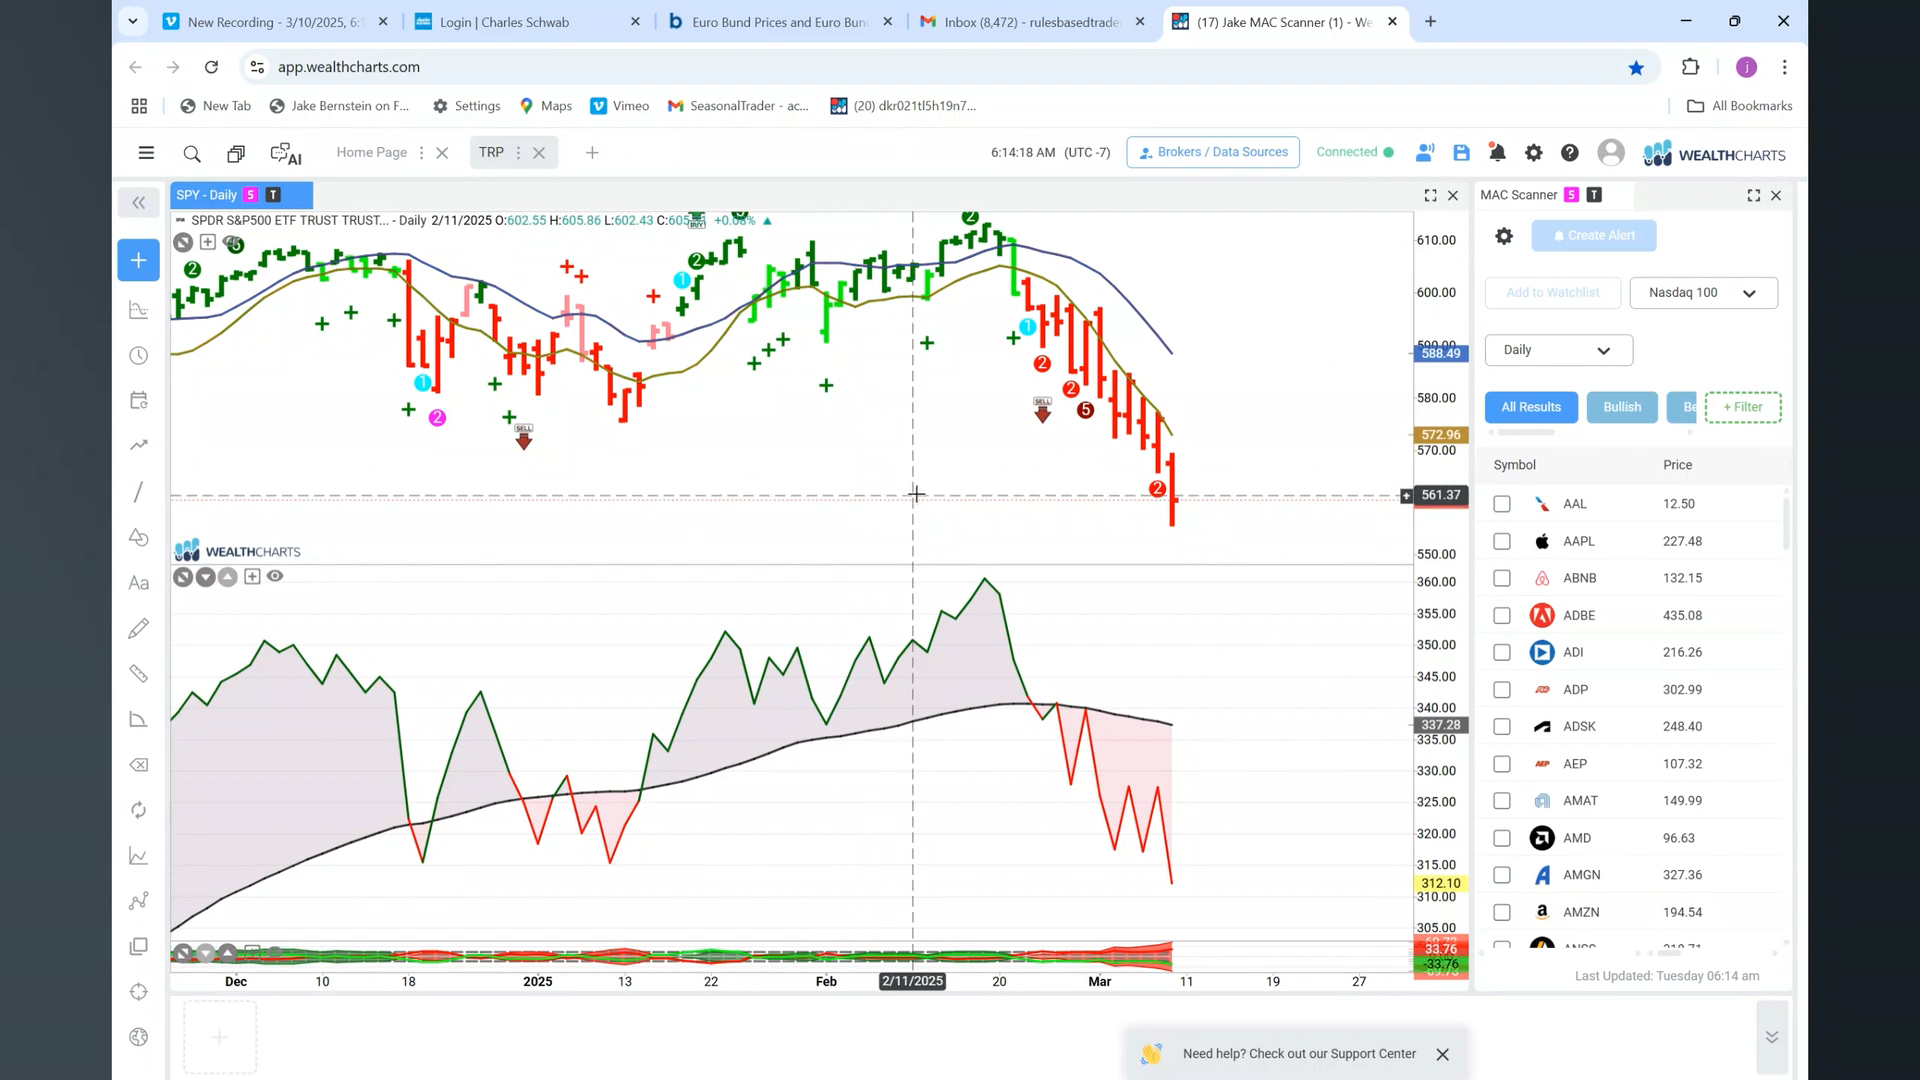This screenshot has height=1080, width=1920.
Task: Toggle indicator visibility eye in lower pane
Action: click(275, 576)
